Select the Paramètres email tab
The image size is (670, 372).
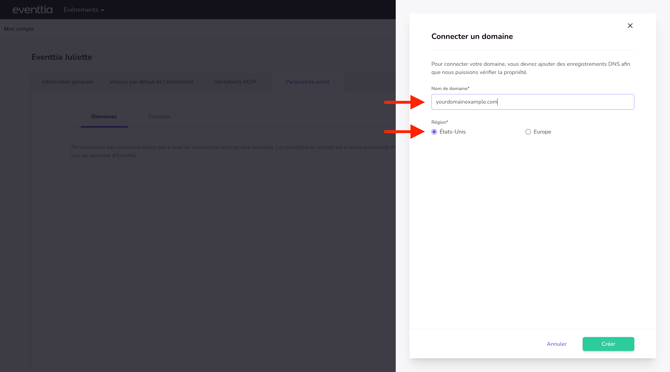(x=307, y=82)
